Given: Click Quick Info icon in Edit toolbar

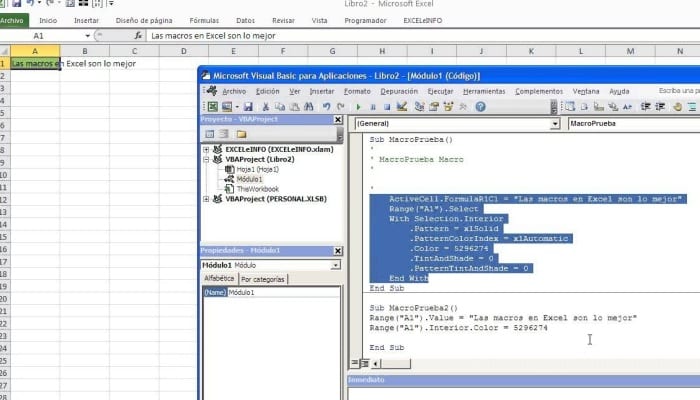Looking at the screenshot, I should coord(599,107).
